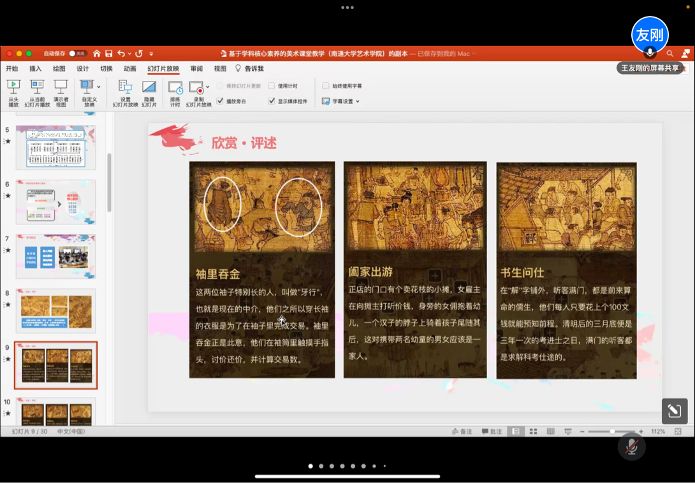Viewport: 695px width, 483px height.
Task: Click the 阖家出游 heading on the slide
Action: coord(371,272)
